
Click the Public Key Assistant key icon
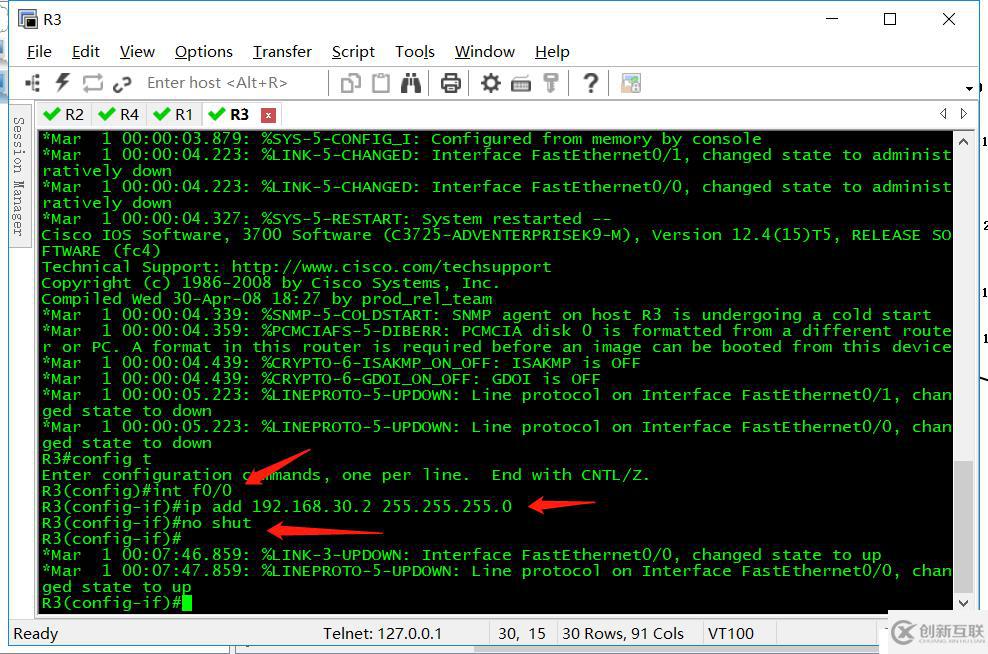(551, 83)
